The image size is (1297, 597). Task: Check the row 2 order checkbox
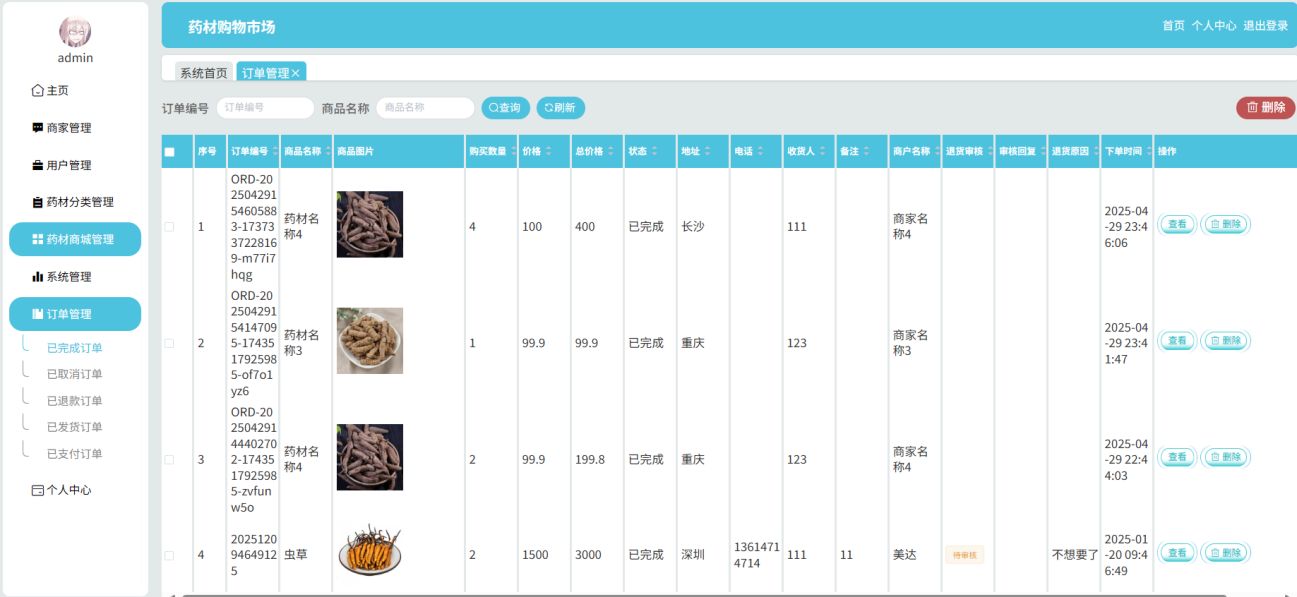[169, 343]
